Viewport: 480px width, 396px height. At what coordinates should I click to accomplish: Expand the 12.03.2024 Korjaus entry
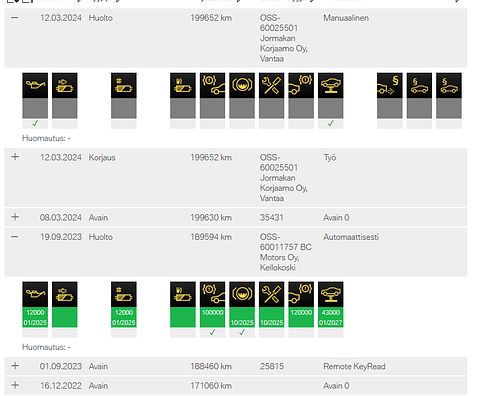click(x=15, y=157)
